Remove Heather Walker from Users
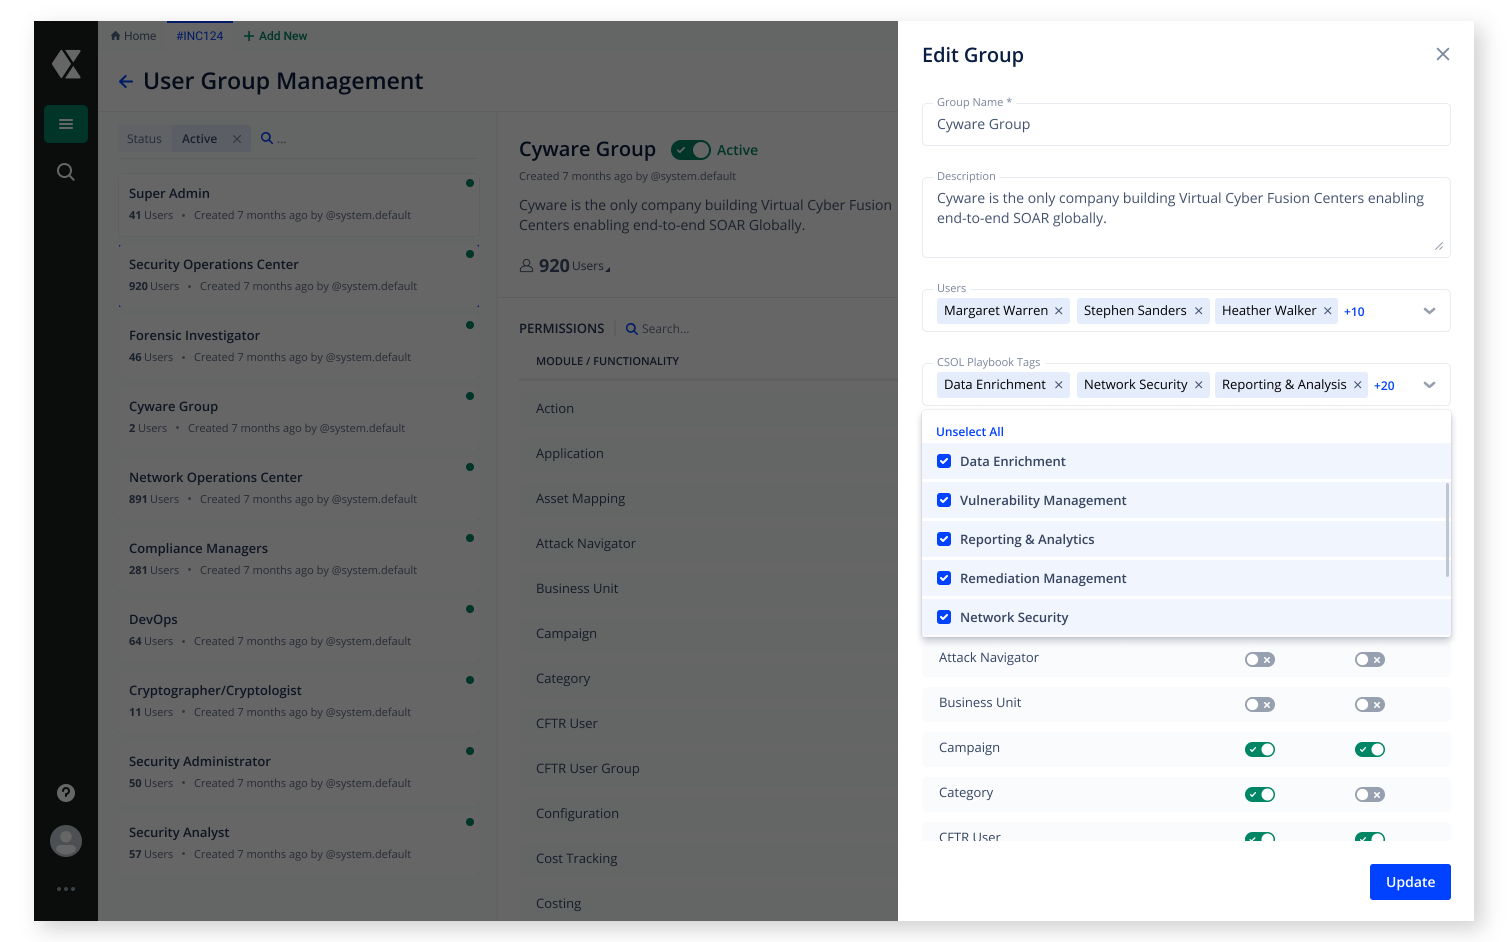The image size is (1508, 942). coord(1328,311)
